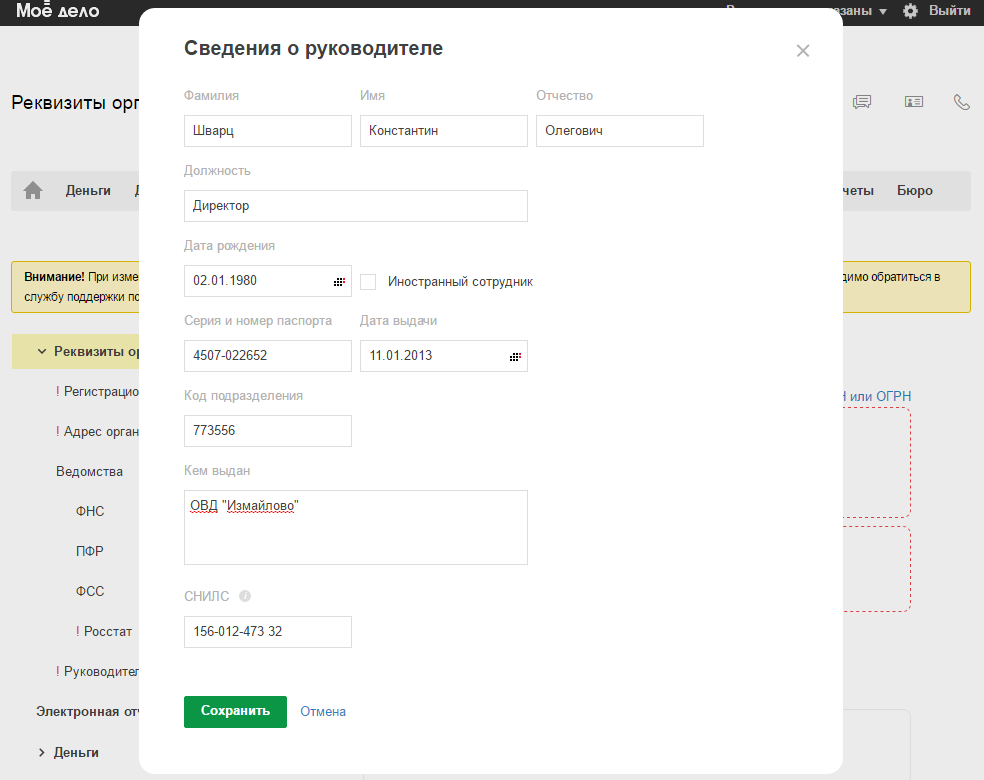
Task: Open the contact card icon
Action: 914,102
